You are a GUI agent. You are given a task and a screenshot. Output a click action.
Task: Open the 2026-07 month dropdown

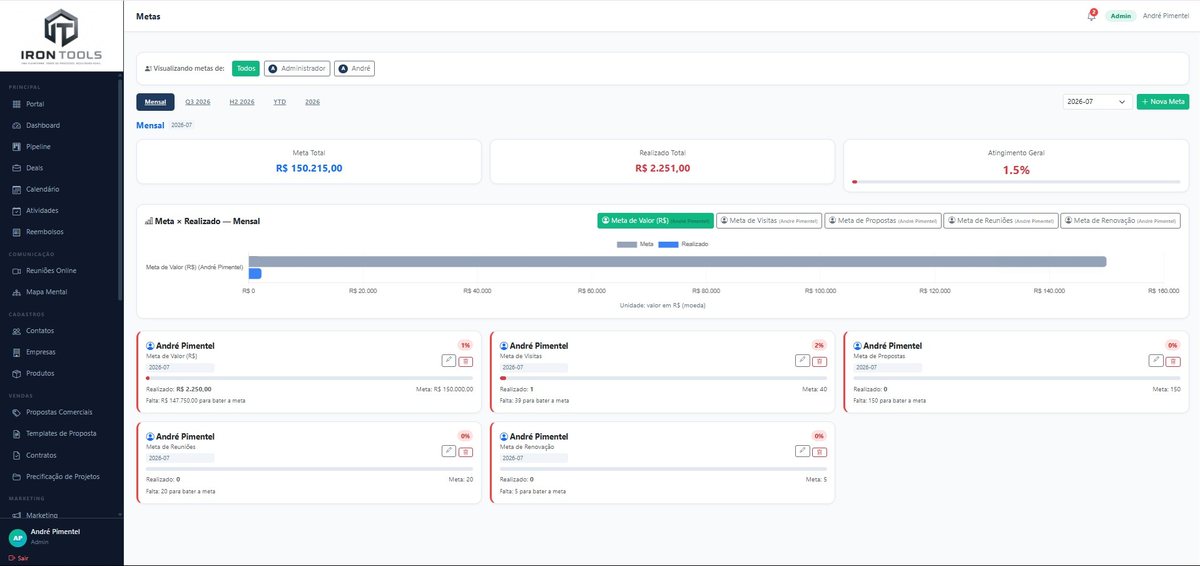[1097, 102]
